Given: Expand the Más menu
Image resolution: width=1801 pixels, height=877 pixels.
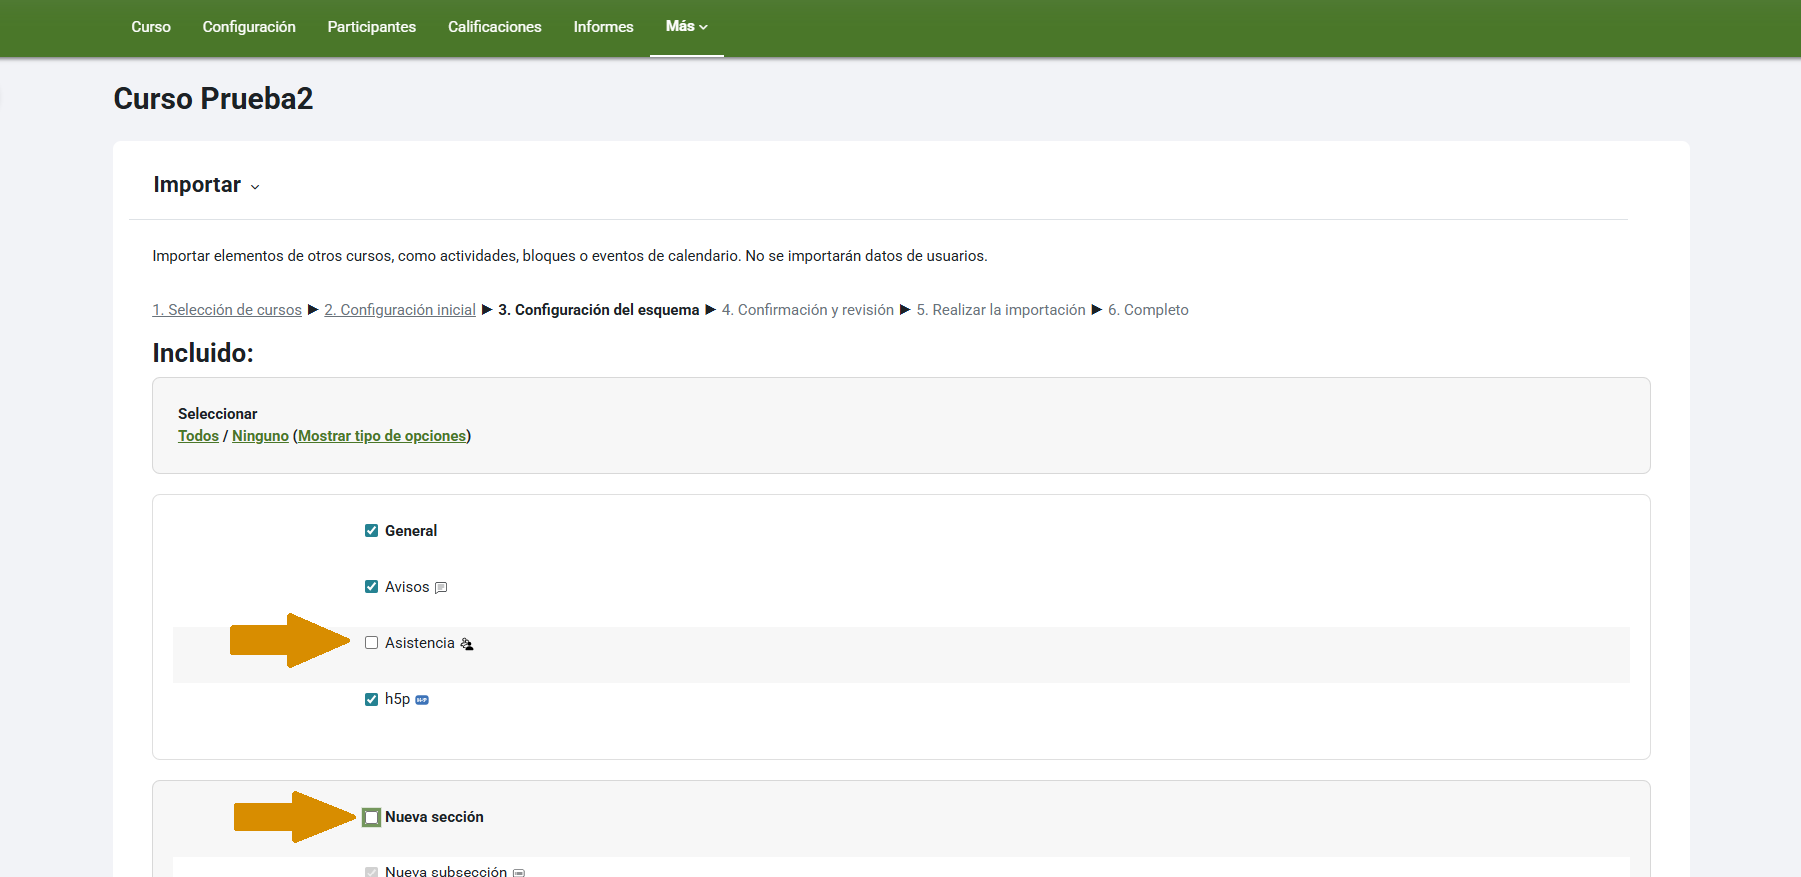Looking at the screenshot, I should pos(686,27).
